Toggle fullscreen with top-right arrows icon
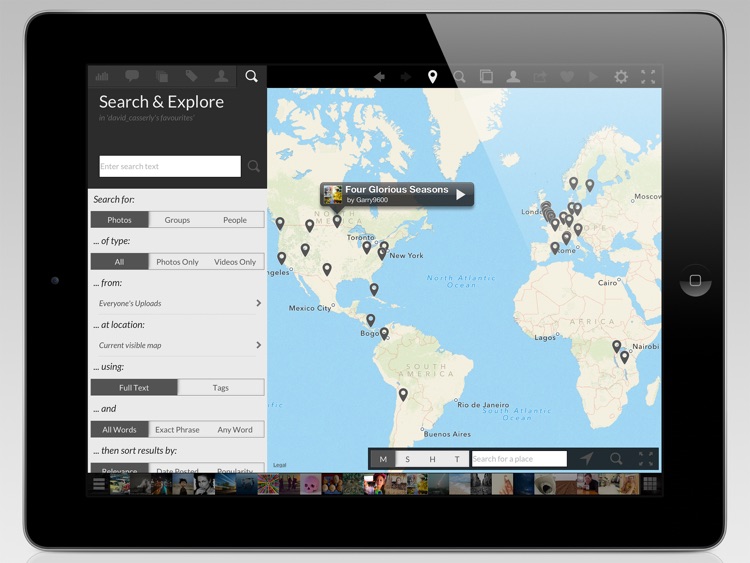750x563 pixels. (x=648, y=77)
